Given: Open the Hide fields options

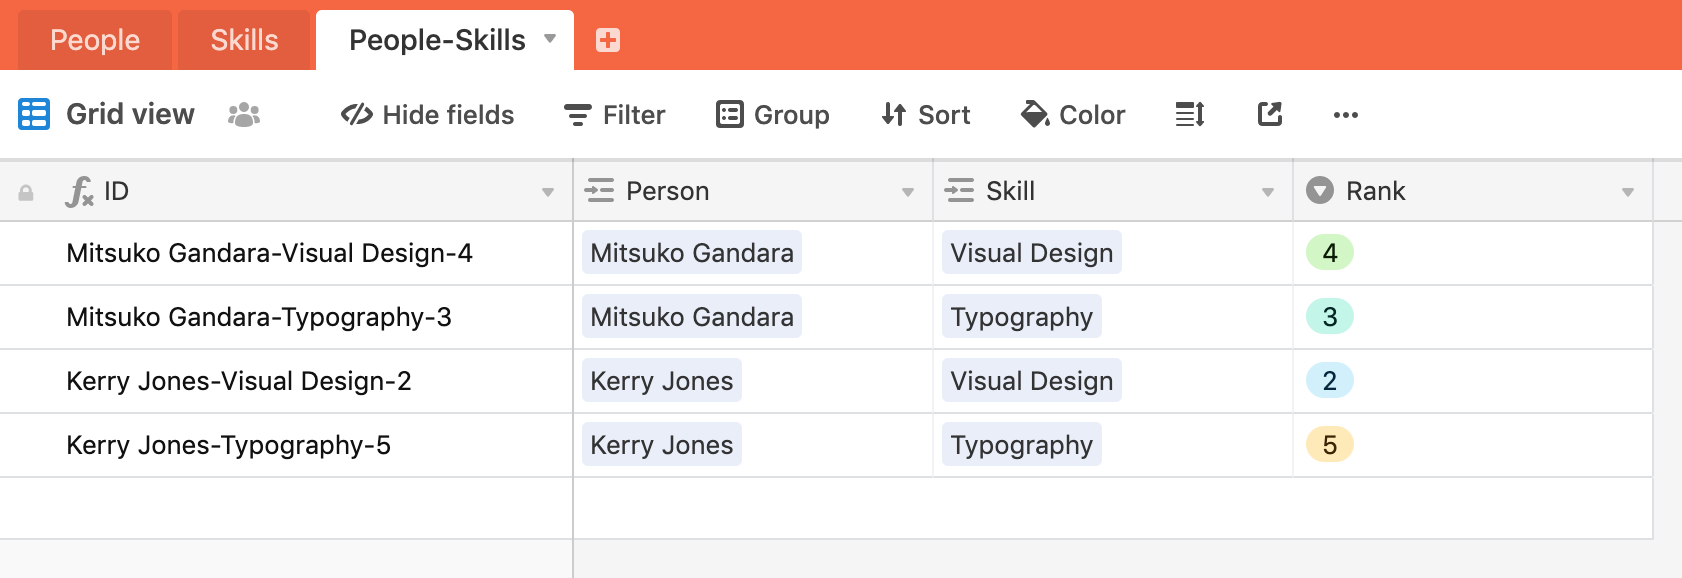Looking at the screenshot, I should point(427,115).
